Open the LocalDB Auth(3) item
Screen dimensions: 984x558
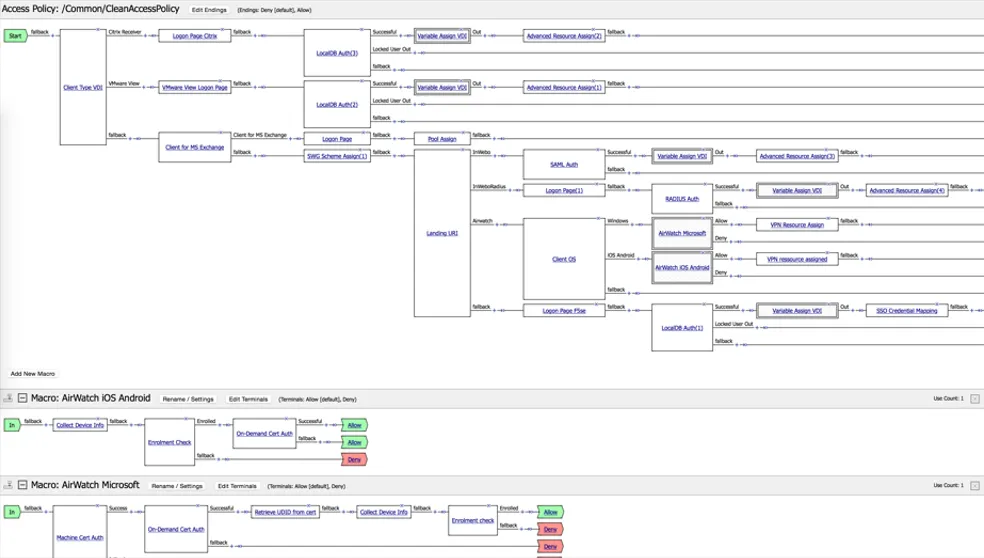coord(337,53)
